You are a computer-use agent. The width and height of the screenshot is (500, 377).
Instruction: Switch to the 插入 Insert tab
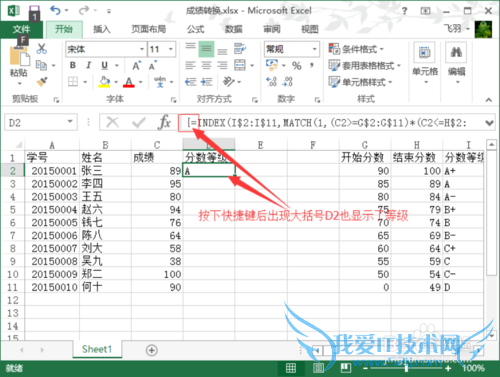point(102,29)
